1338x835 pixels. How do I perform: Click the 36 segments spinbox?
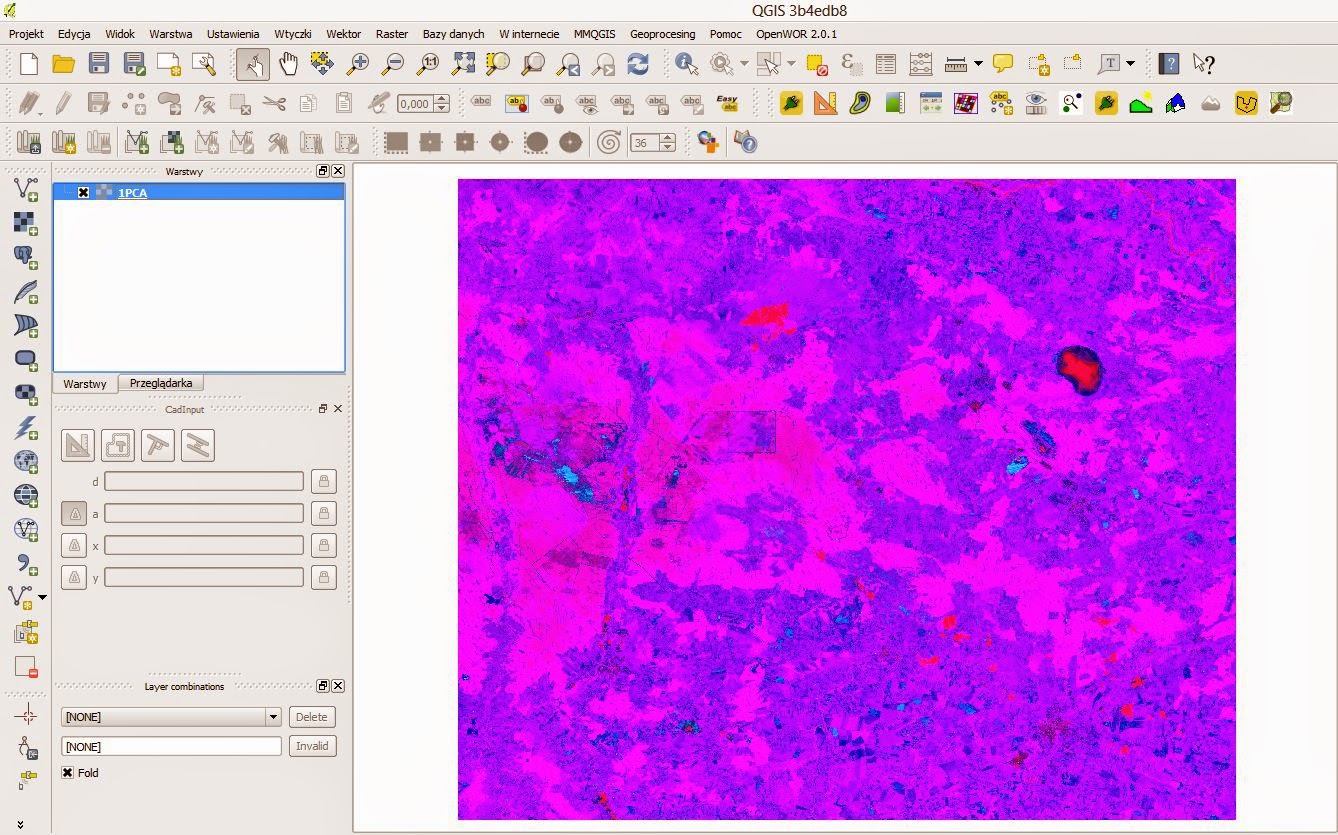pos(653,143)
